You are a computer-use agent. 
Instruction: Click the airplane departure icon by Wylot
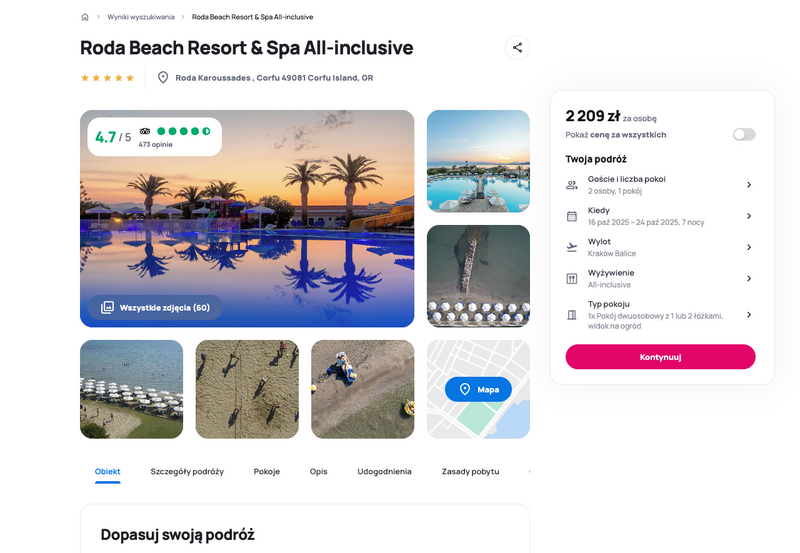coord(572,247)
